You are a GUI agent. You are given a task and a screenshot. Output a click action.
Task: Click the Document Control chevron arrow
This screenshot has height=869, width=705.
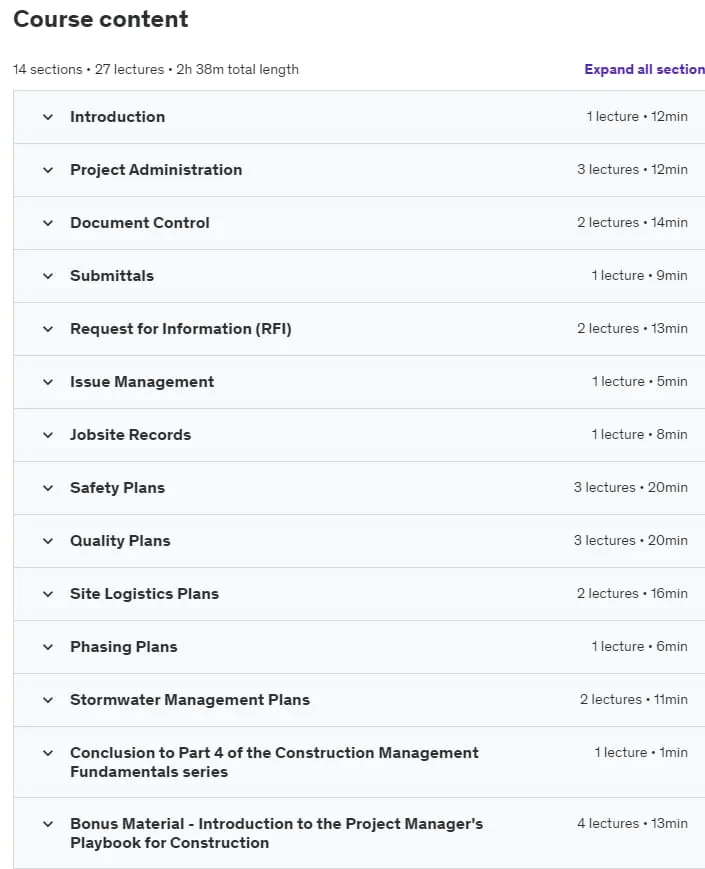[x=48, y=223]
